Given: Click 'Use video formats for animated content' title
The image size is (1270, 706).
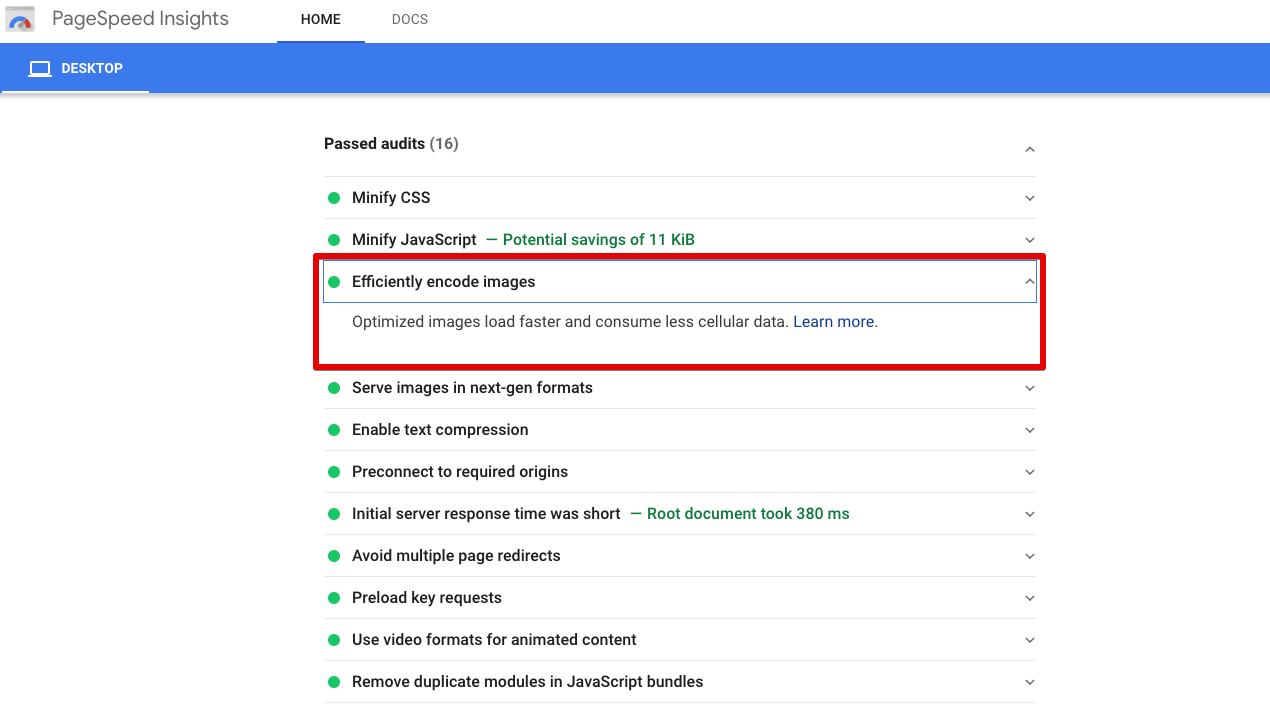Looking at the screenshot, I should pyautogui.click(x=494, y=640).
